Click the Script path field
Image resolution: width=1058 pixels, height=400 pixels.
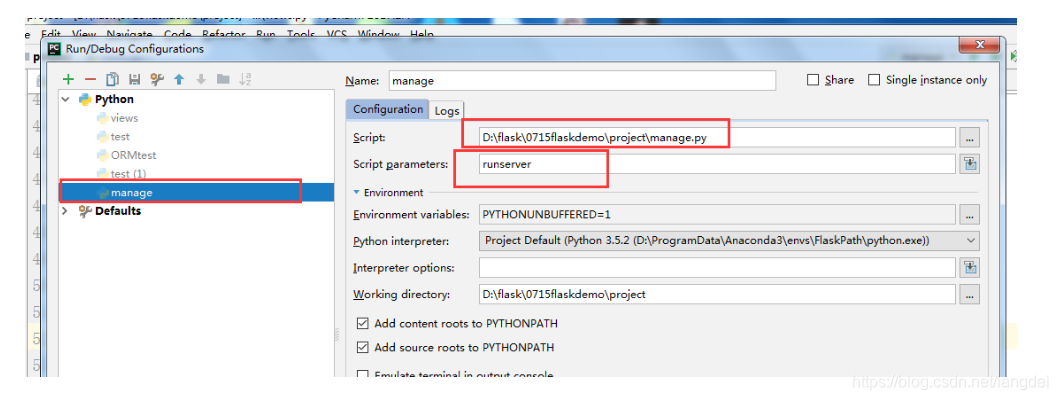pyautogui.click(x=717, y=138)
